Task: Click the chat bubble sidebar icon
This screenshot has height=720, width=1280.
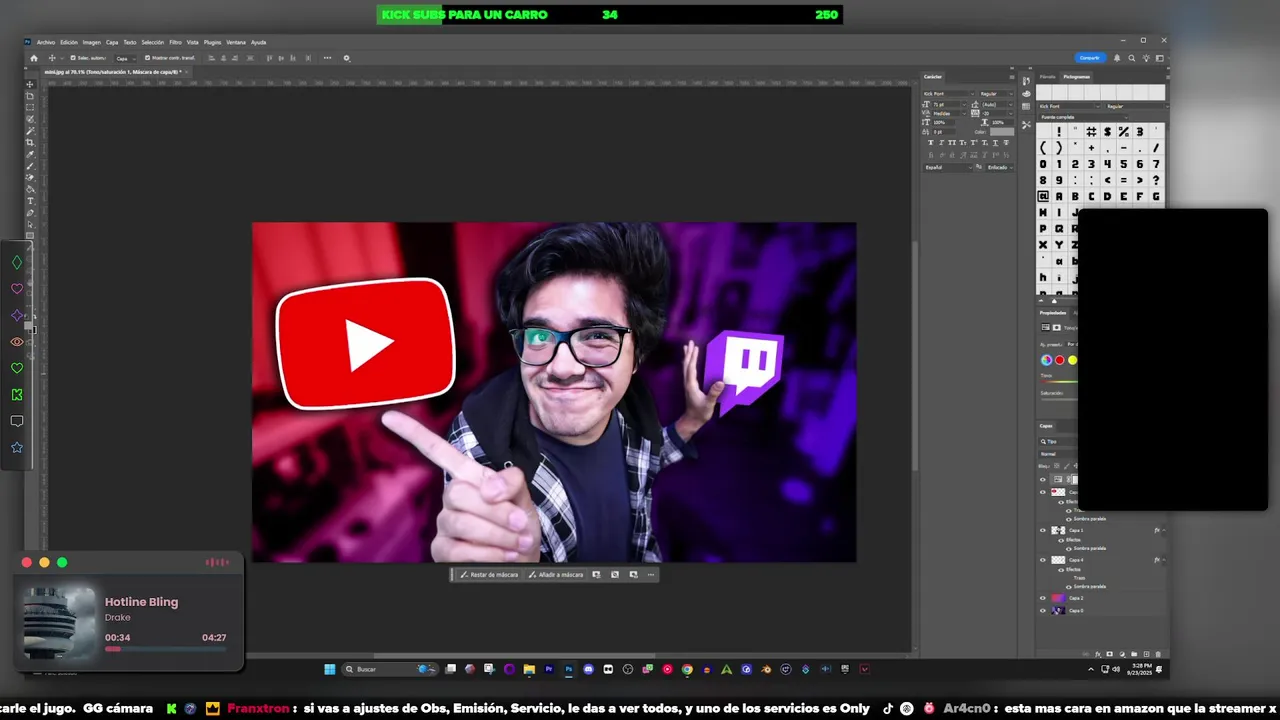Action: [x=17, y=421]
